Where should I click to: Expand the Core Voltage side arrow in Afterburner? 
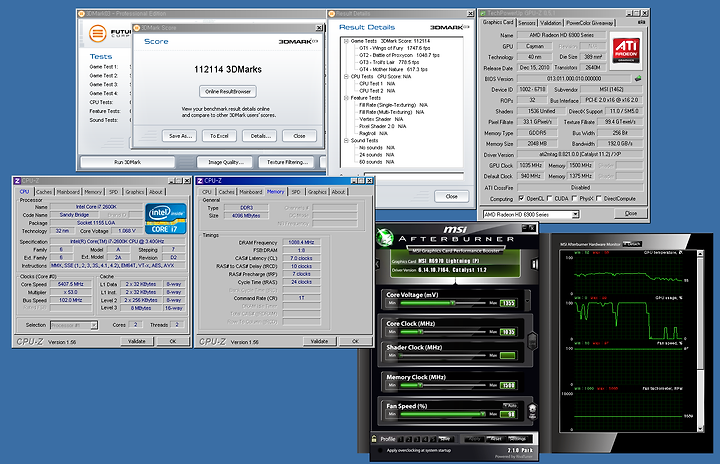click(528, 301)
